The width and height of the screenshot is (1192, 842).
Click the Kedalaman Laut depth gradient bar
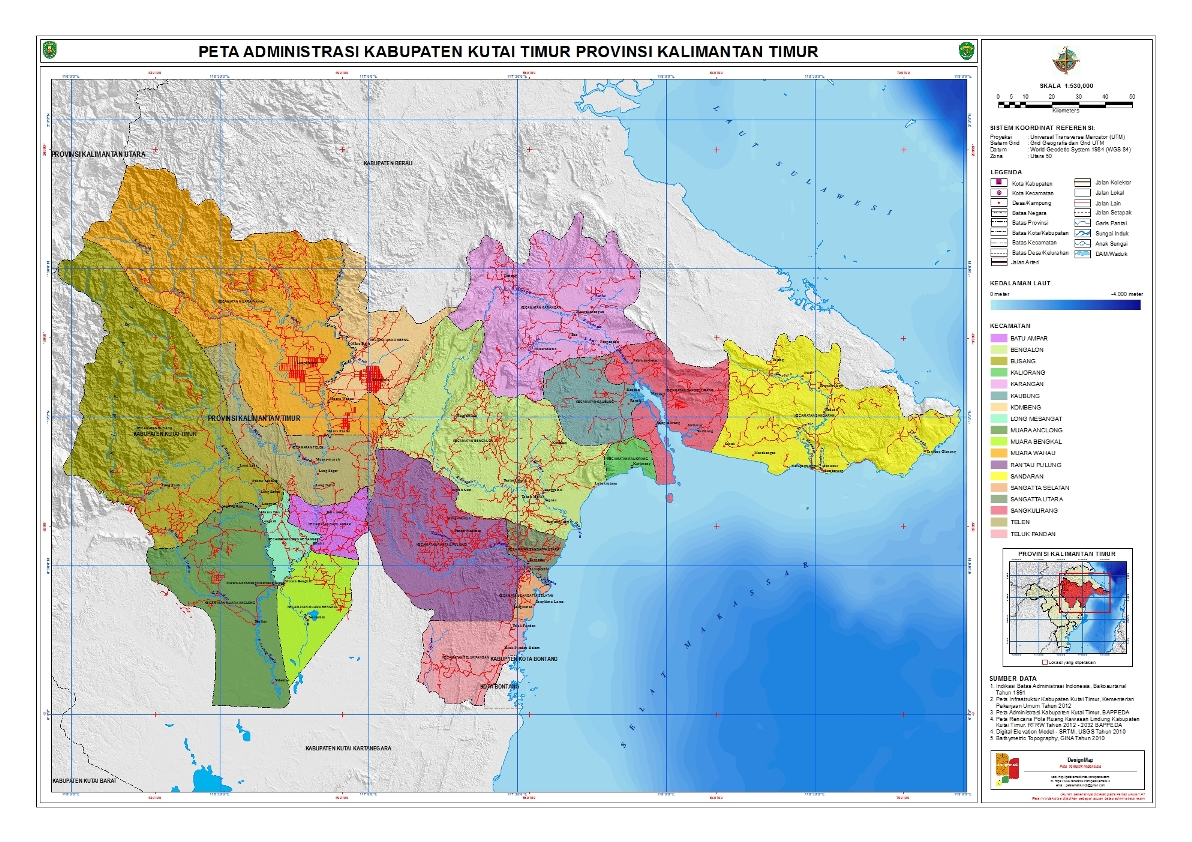(1065, 304)
